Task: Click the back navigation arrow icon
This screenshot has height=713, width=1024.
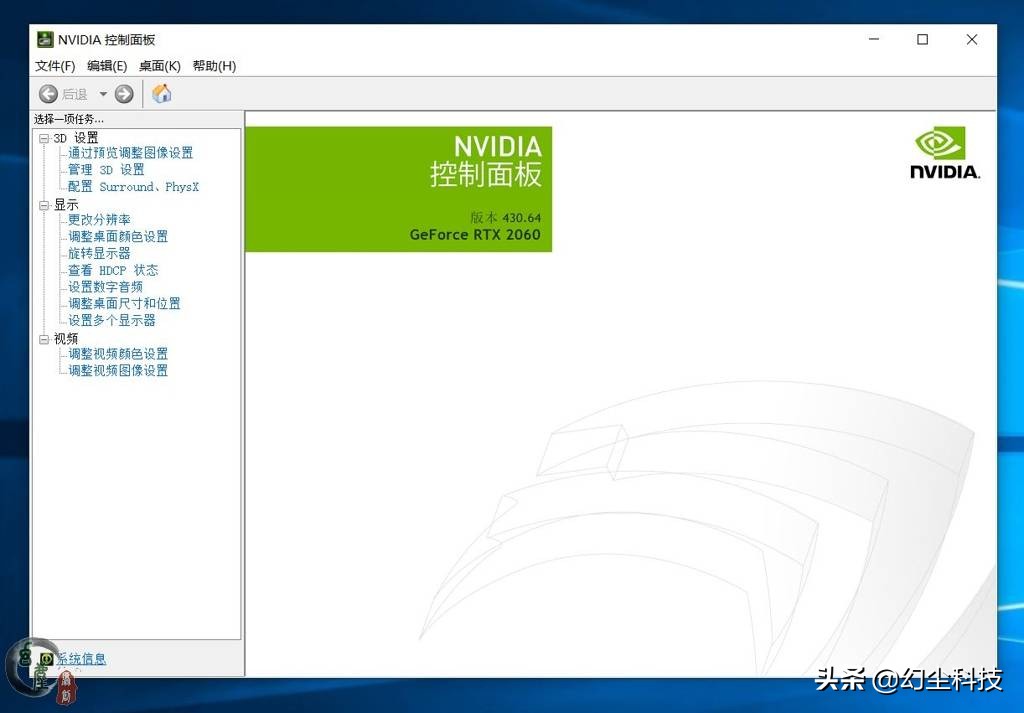Action: (x=48, y=93)
